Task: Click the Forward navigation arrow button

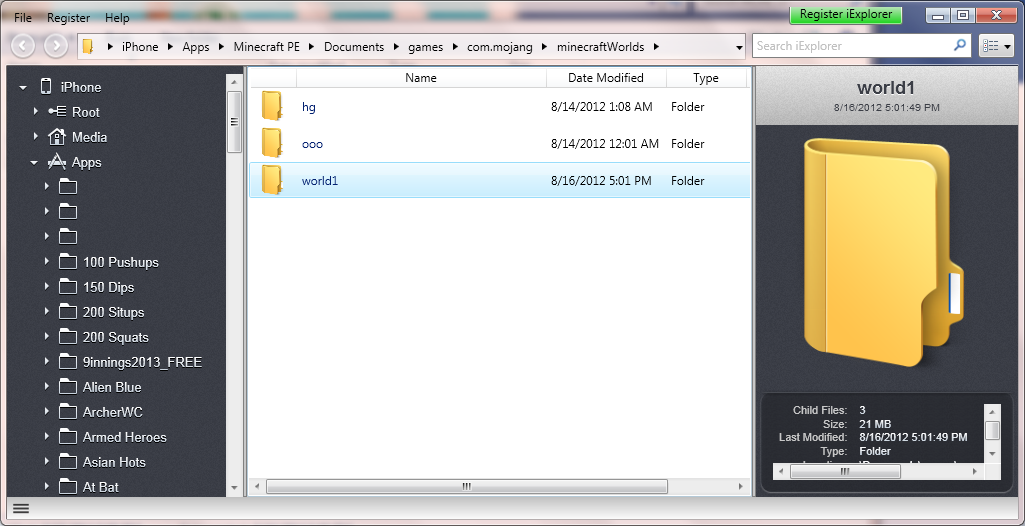Action: coord(56,45)
